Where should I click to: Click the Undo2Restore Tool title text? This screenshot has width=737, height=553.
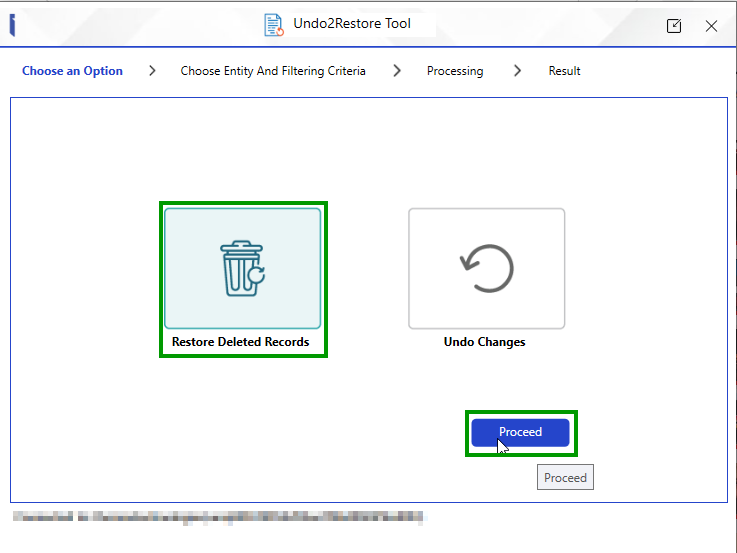[x=352, y=24]
